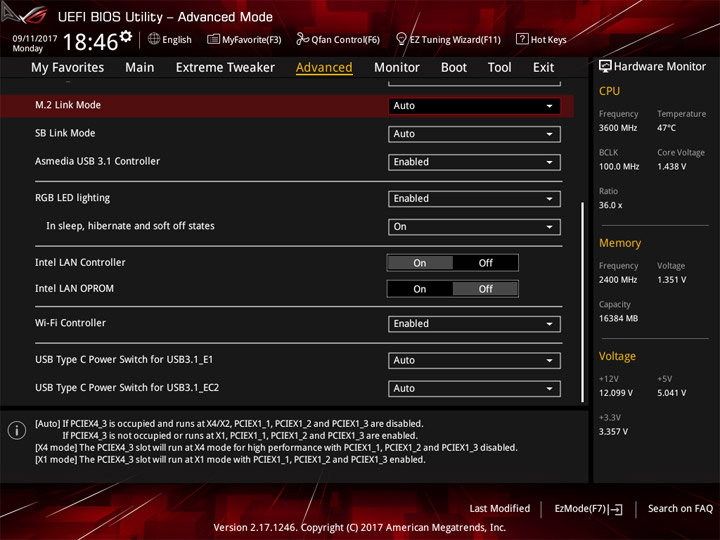Set Intel LAN Controller to Off
The height and width of the screenshot is (540, 720).
click(485, 263)
